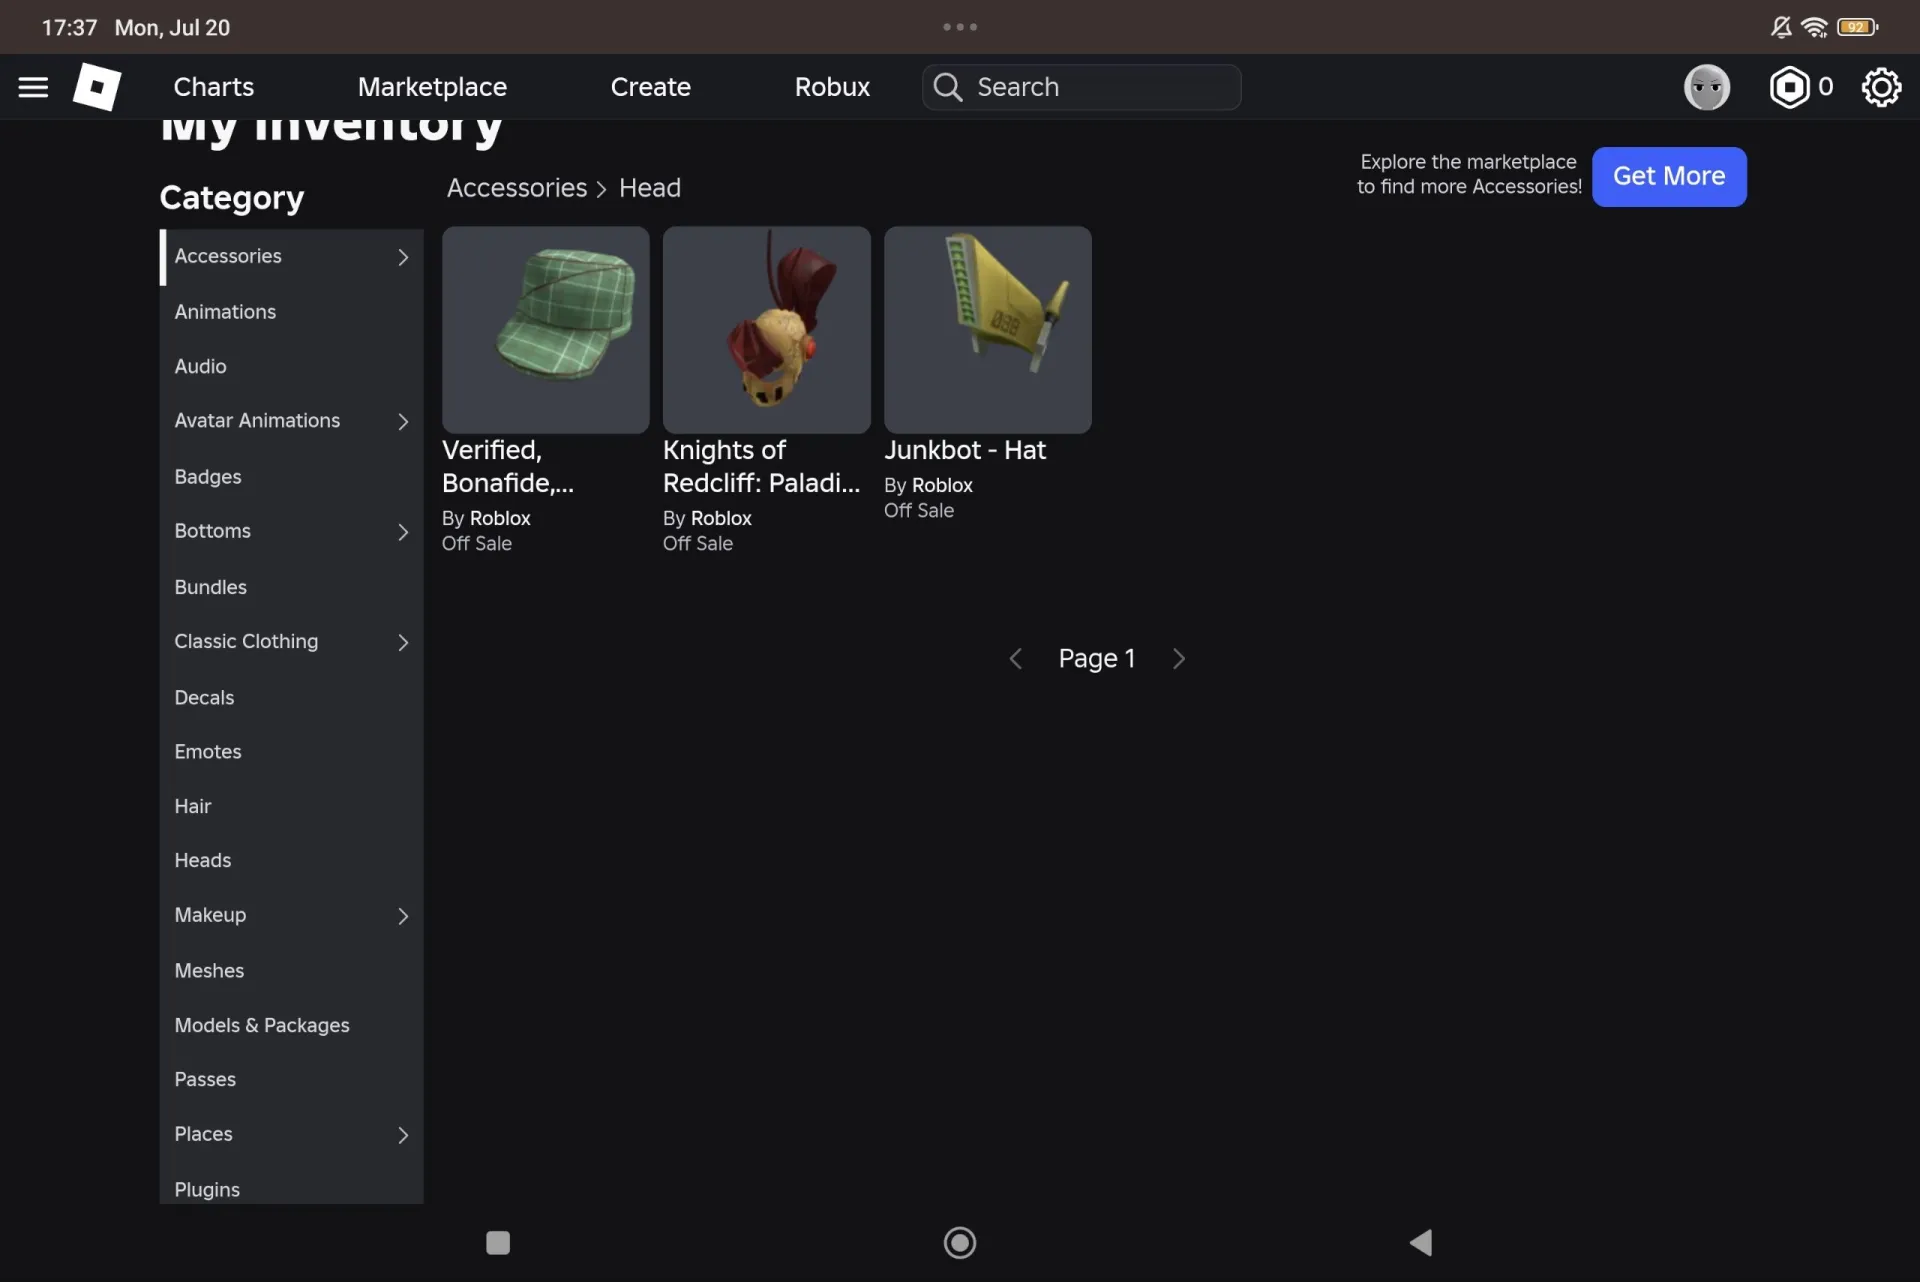Open the Marketplace tab
The height and width of the screenshot is (1282, 1920).
click(x=432, y=87)
